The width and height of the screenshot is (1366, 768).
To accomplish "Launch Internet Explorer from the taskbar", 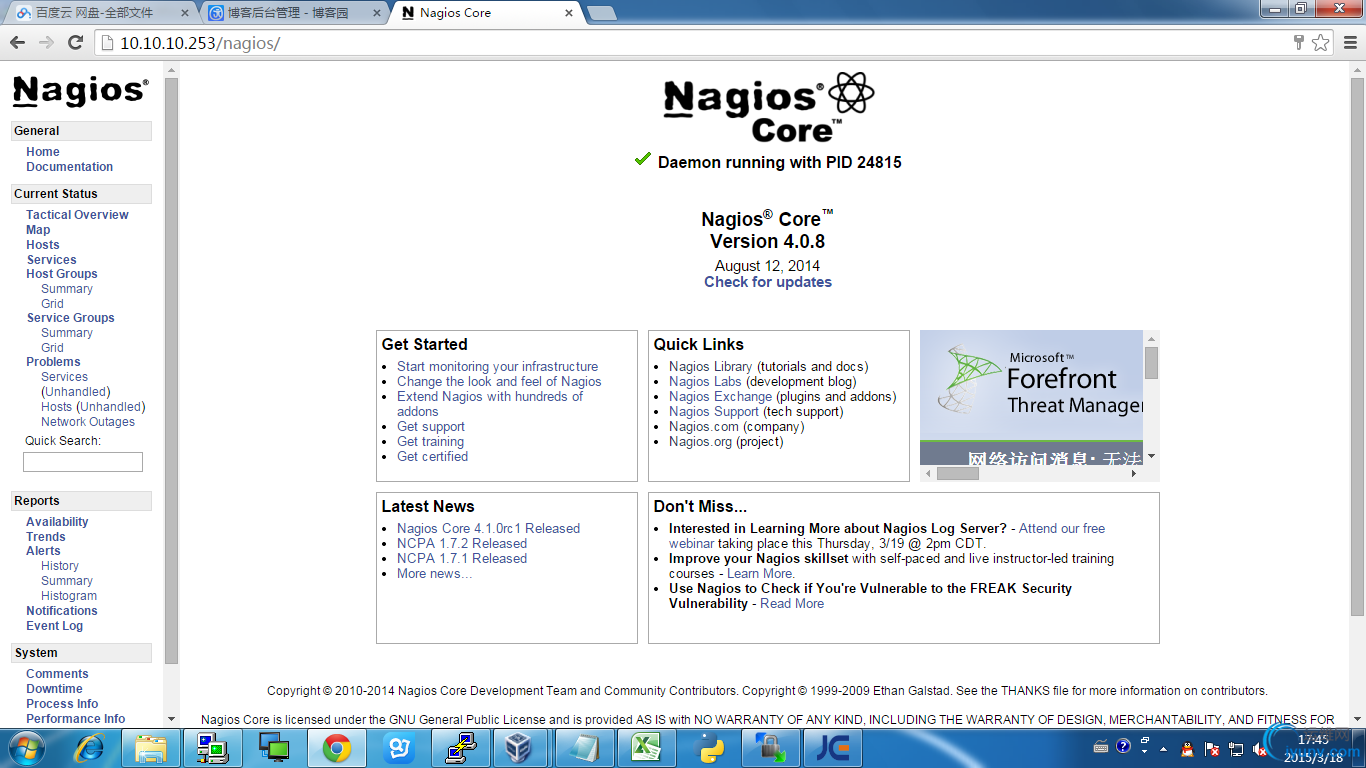I will click(x=90, y=748).
